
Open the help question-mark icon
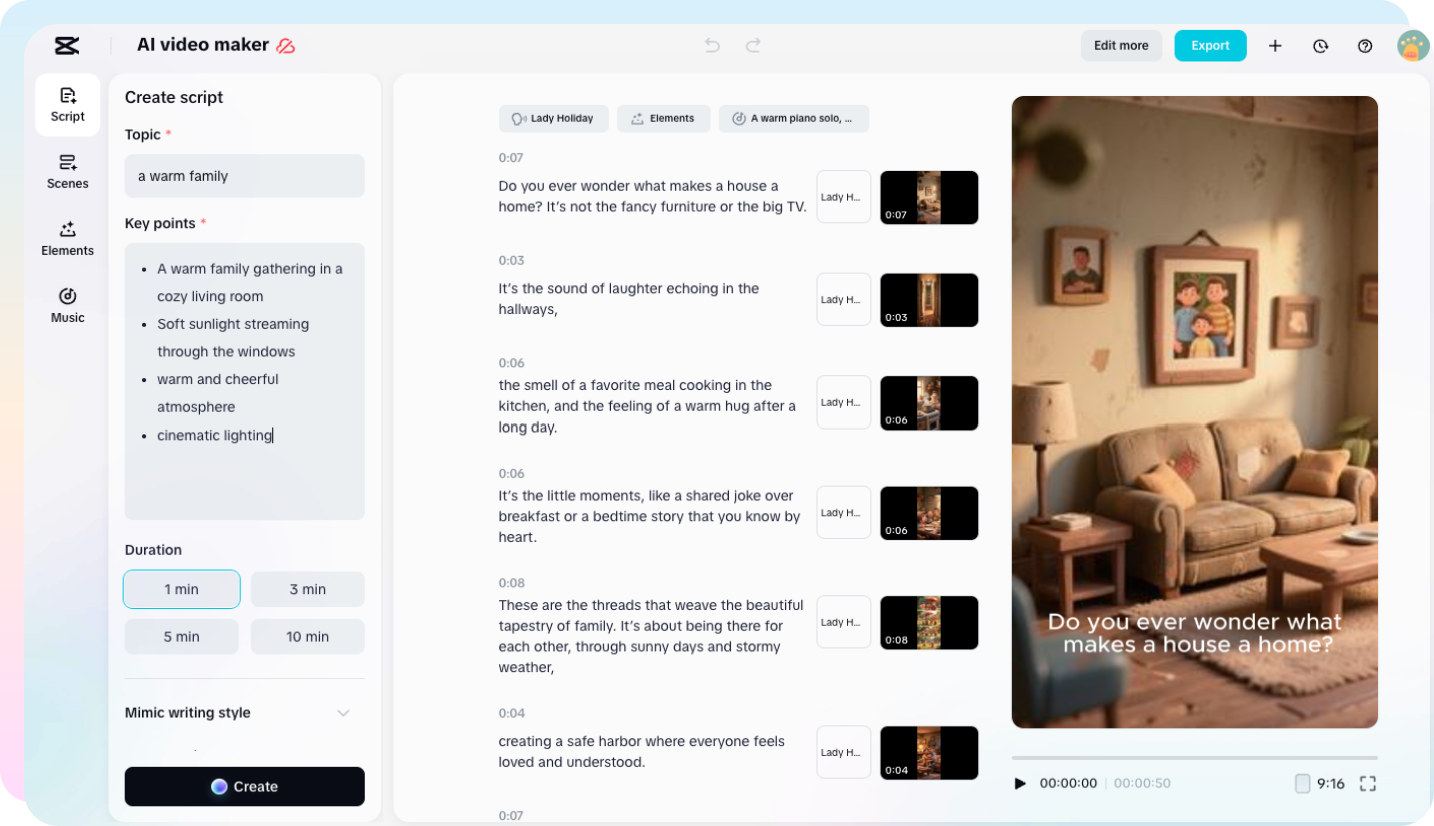[1365, 45]
